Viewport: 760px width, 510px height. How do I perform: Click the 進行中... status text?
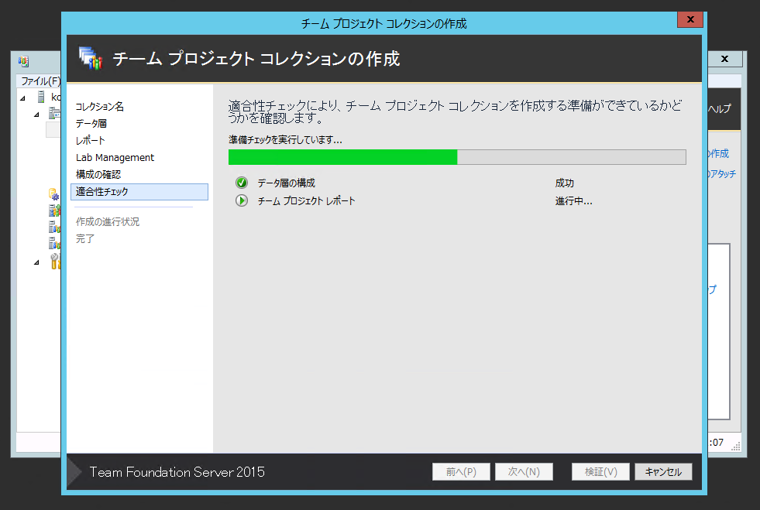pyautogui.click(x=573, y=201)
